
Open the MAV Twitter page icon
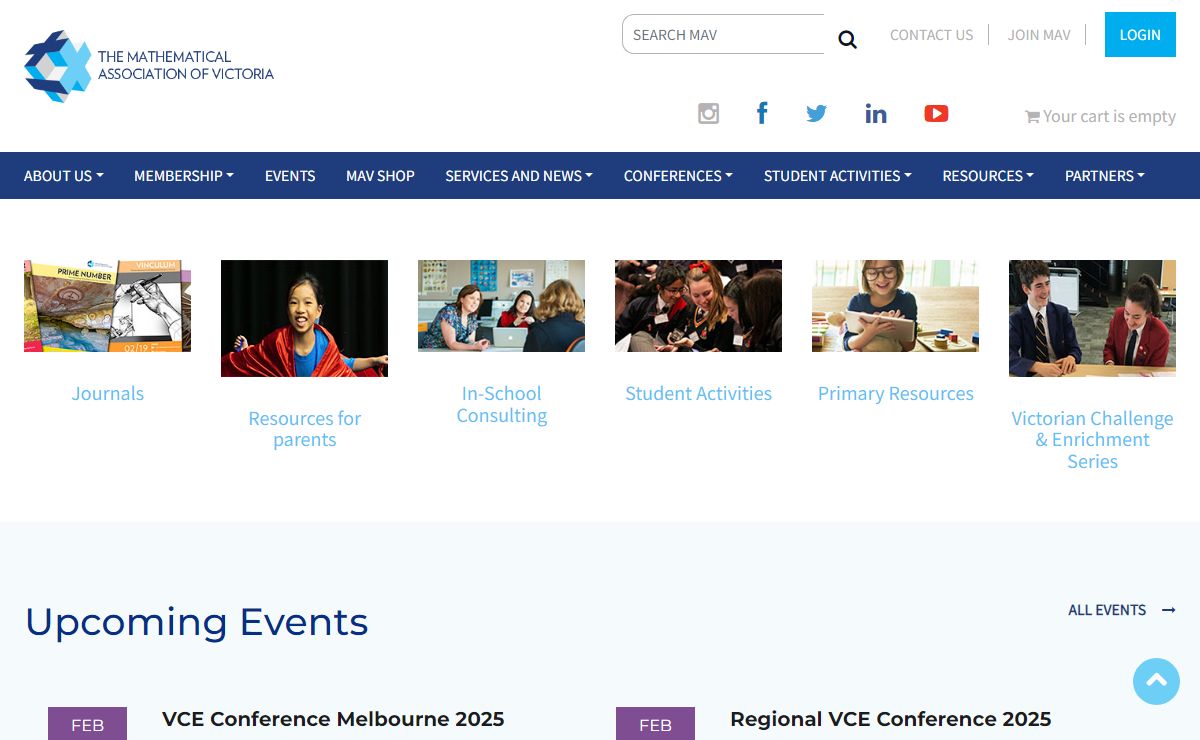(x=817, y=114)
